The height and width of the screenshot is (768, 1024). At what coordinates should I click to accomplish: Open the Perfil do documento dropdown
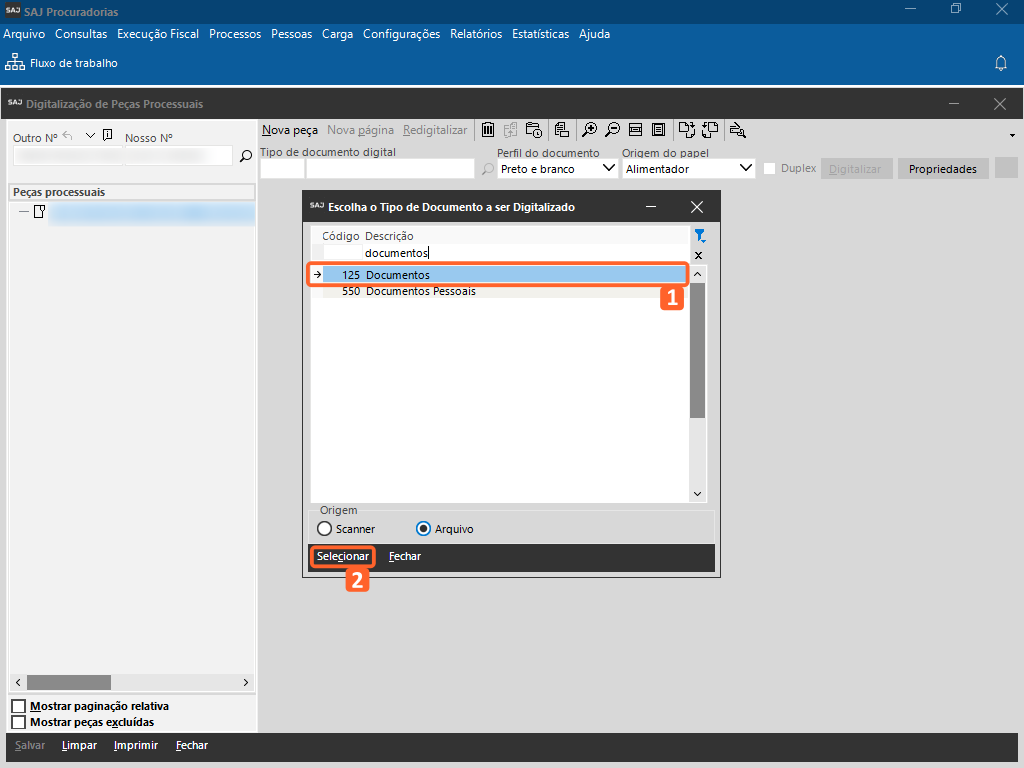tap(610, 169)
